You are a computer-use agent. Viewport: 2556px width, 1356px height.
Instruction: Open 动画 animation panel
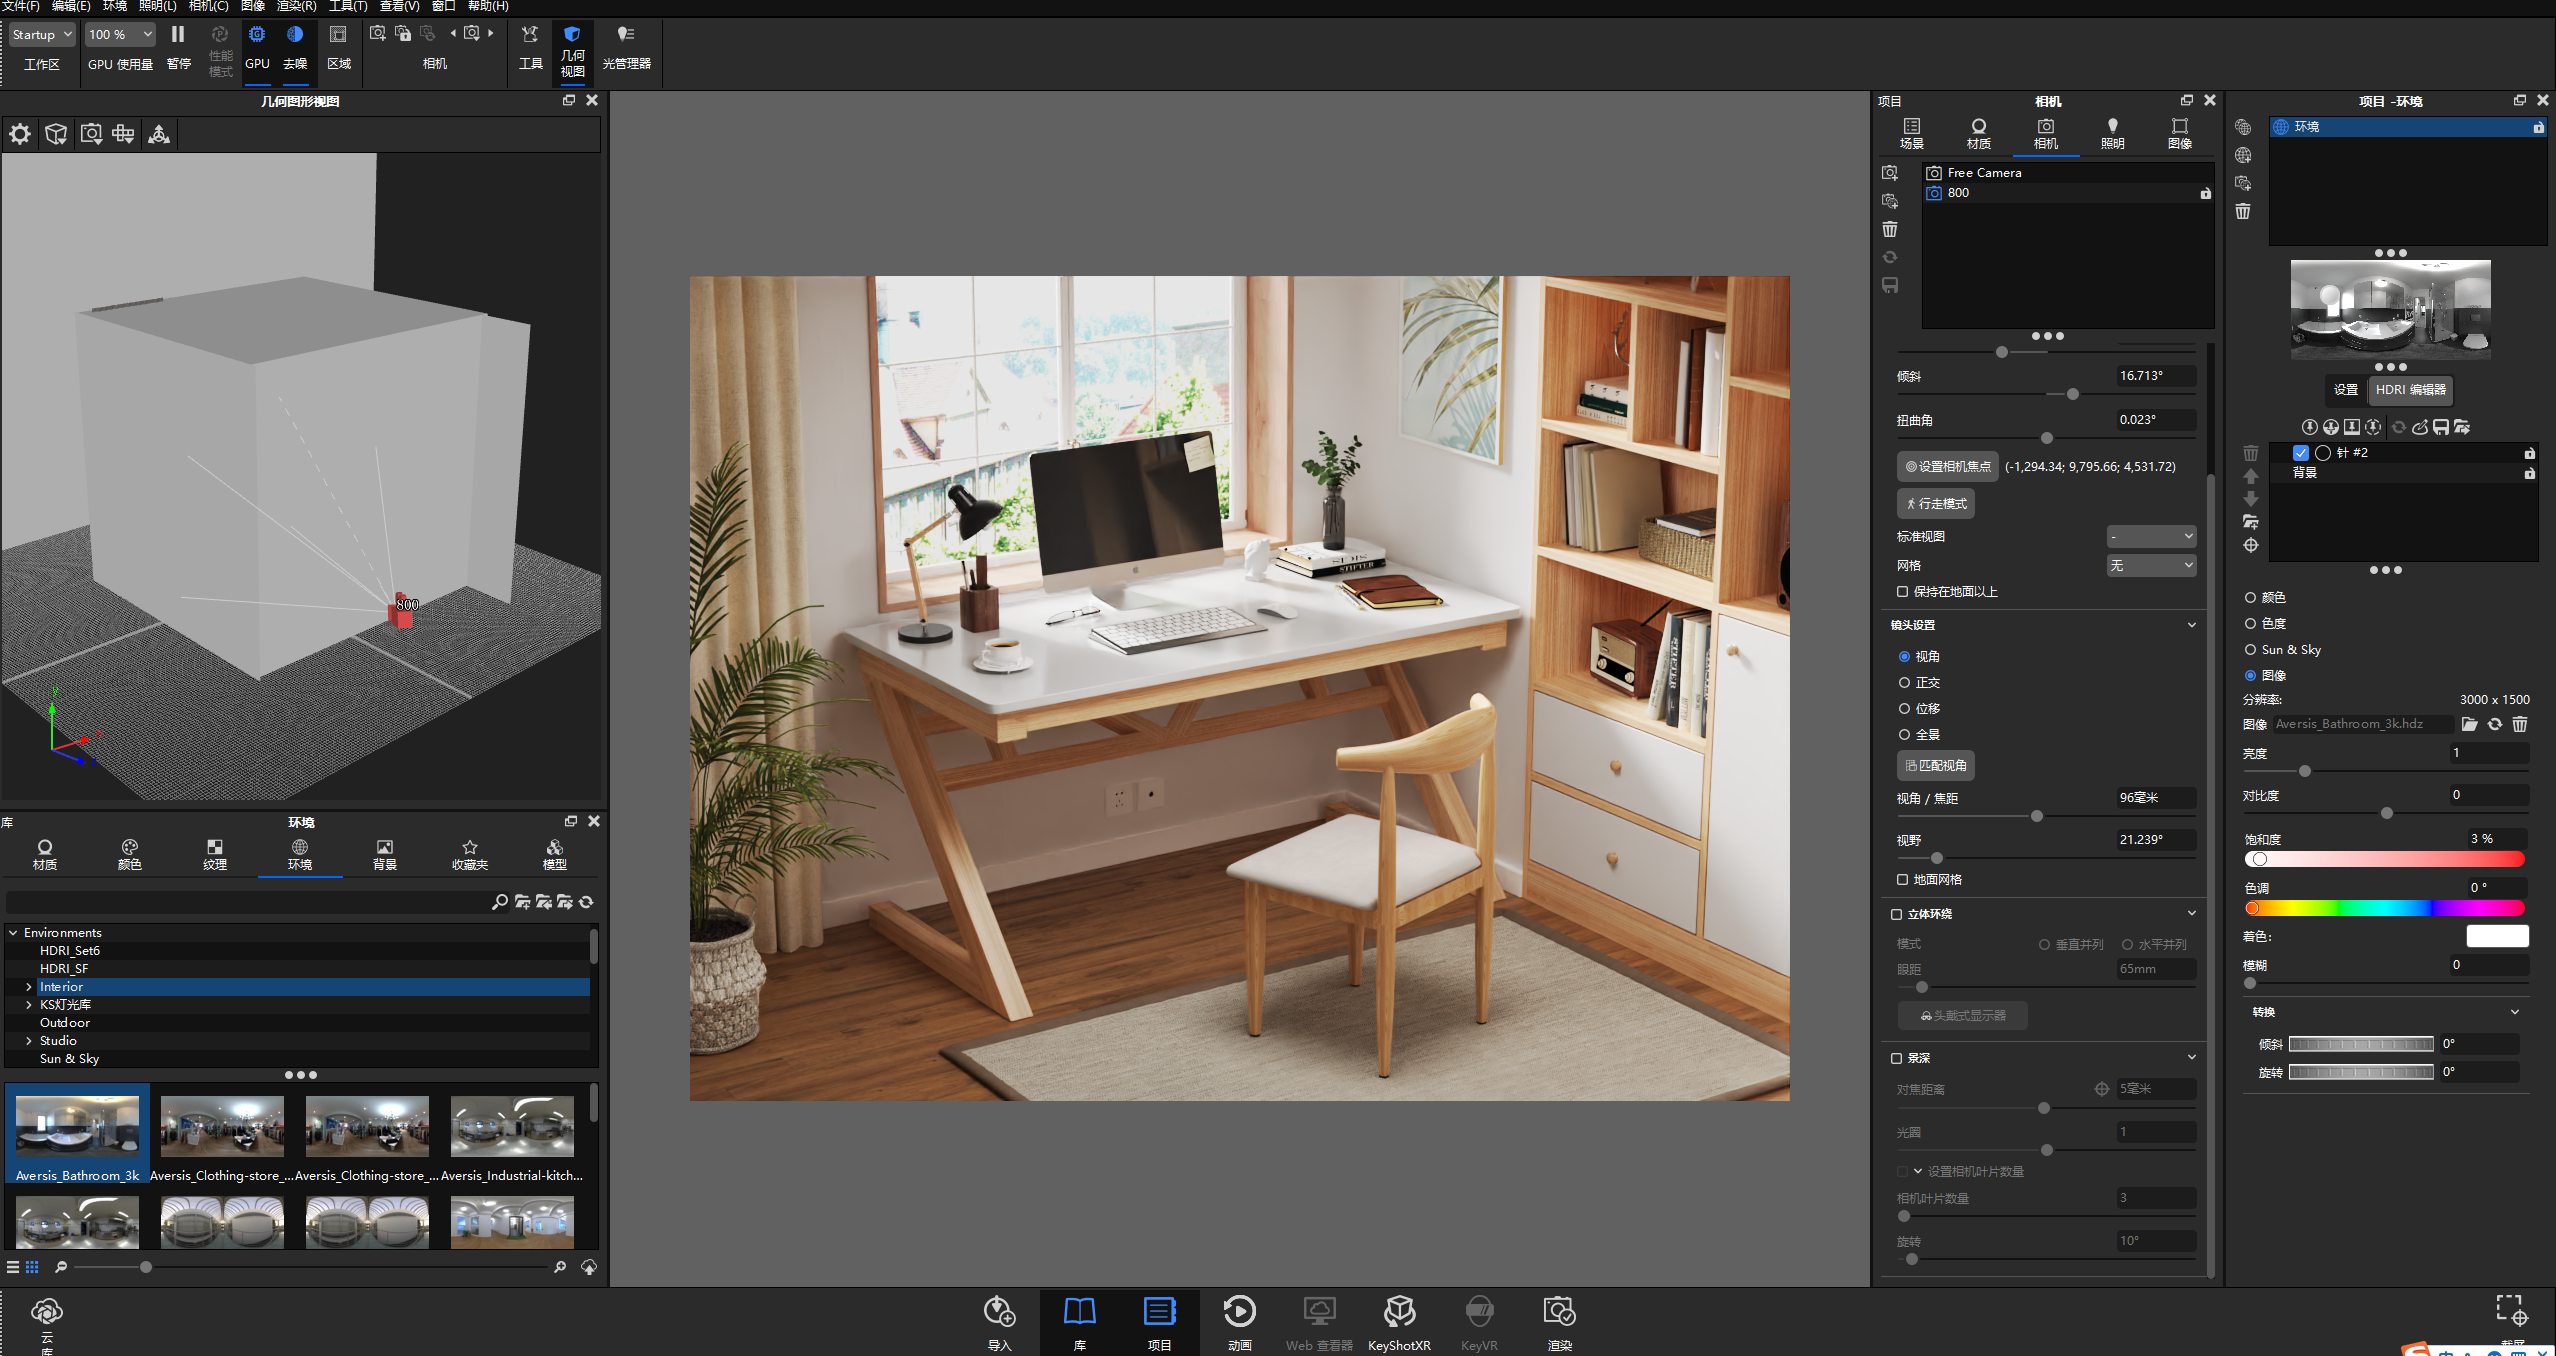pyautogui.click(x=1239, y=1322)
